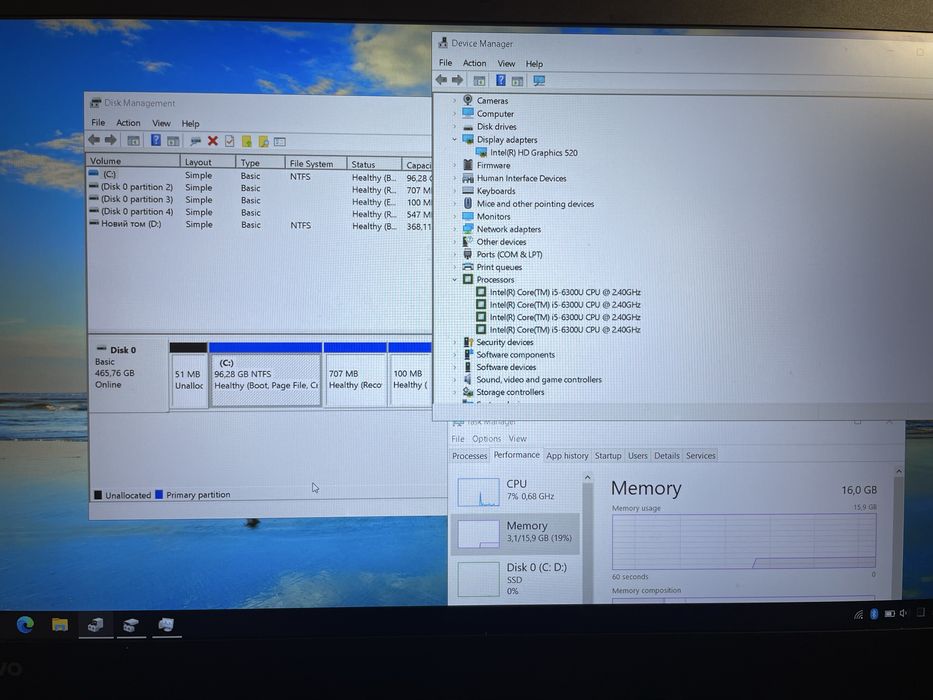Screen dimensions: 933x700
Task: Click yellow folder with green arrow icon
Action: [x=246, y=142]
